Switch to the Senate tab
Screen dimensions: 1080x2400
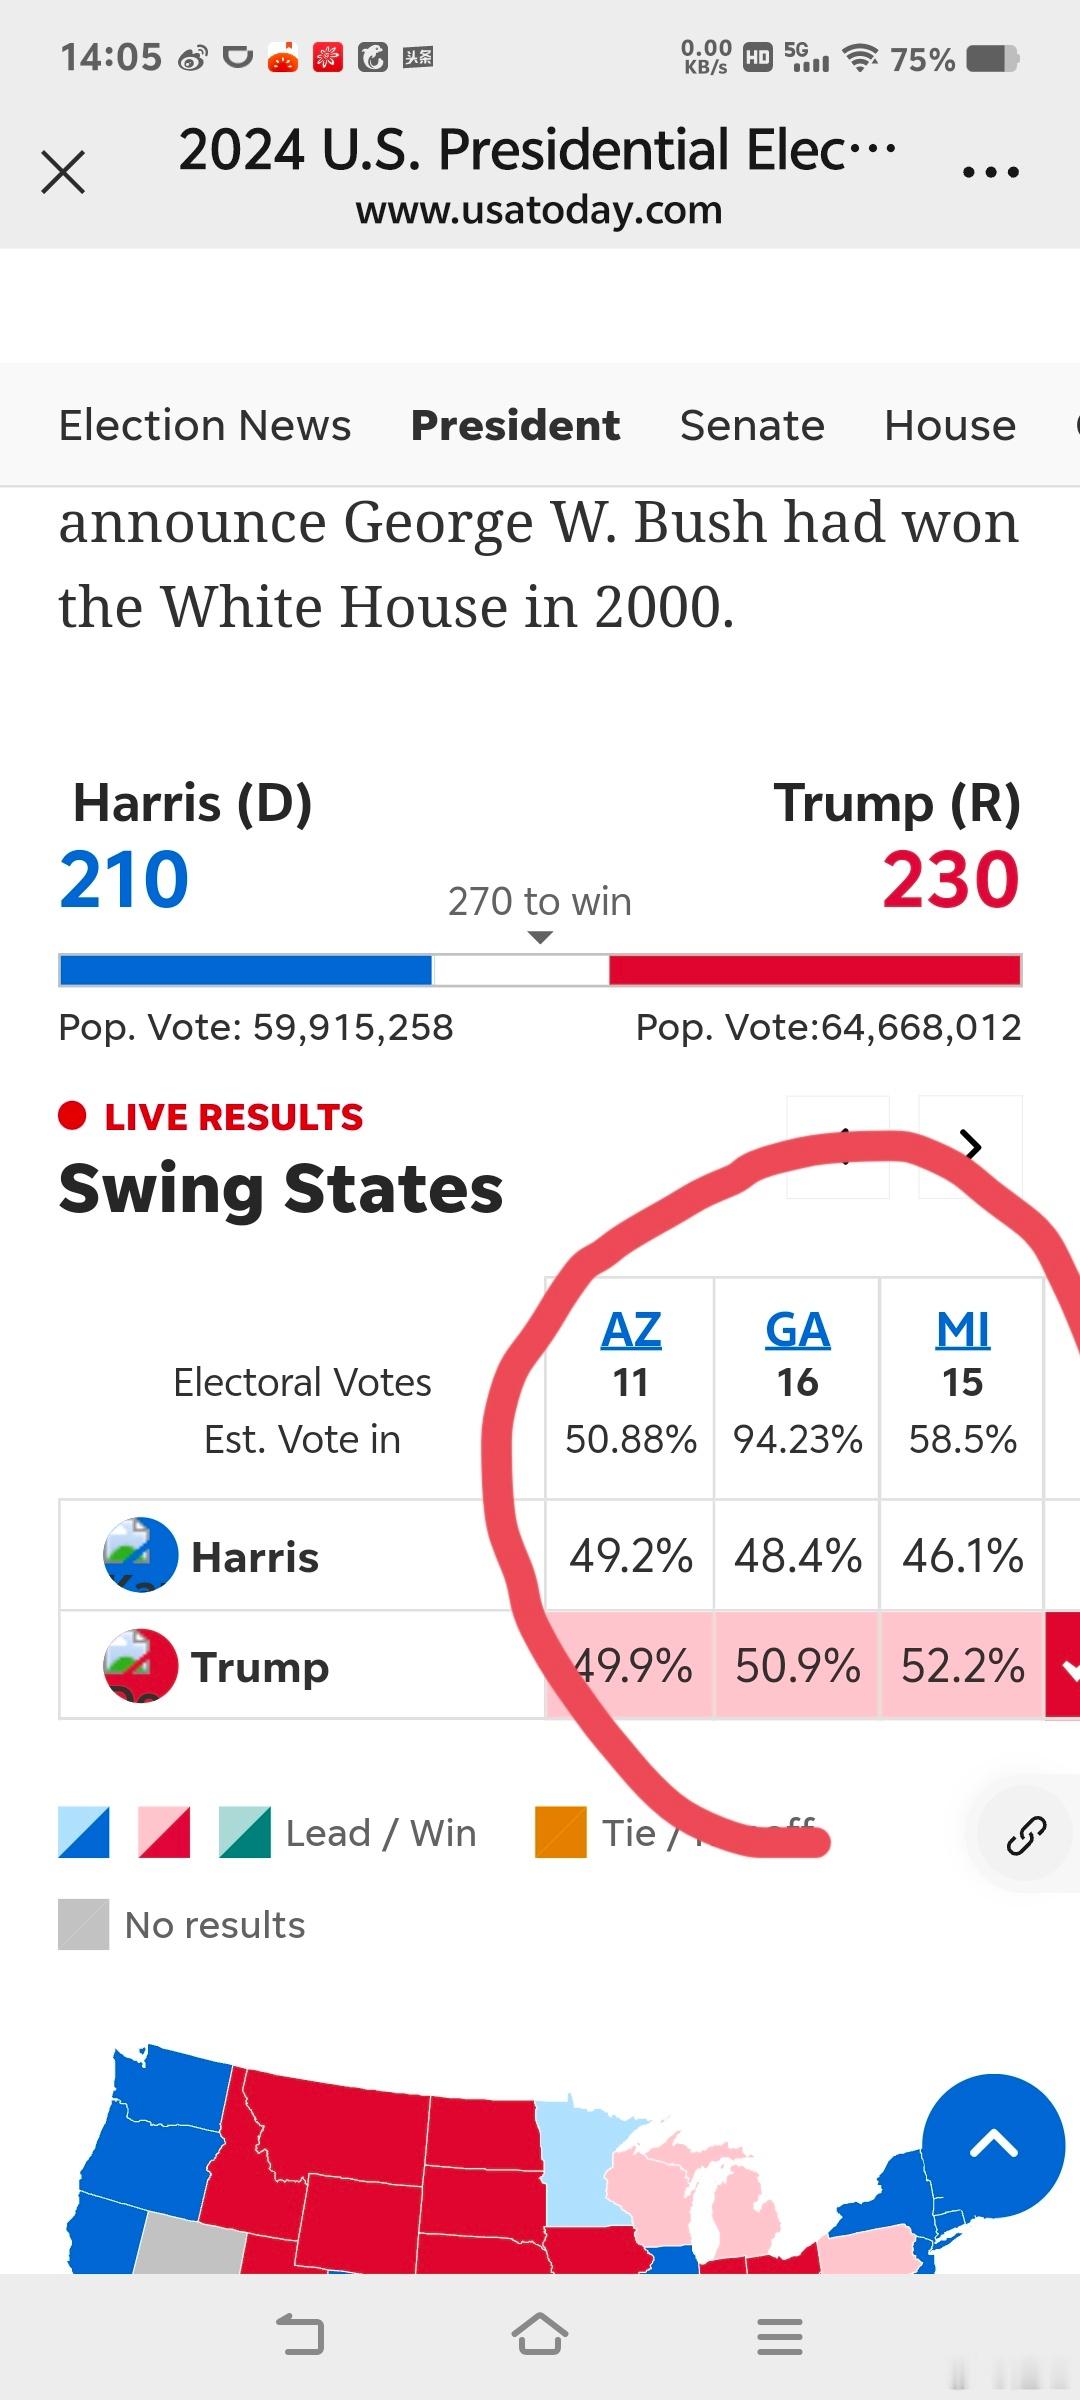tap(752, 426)
